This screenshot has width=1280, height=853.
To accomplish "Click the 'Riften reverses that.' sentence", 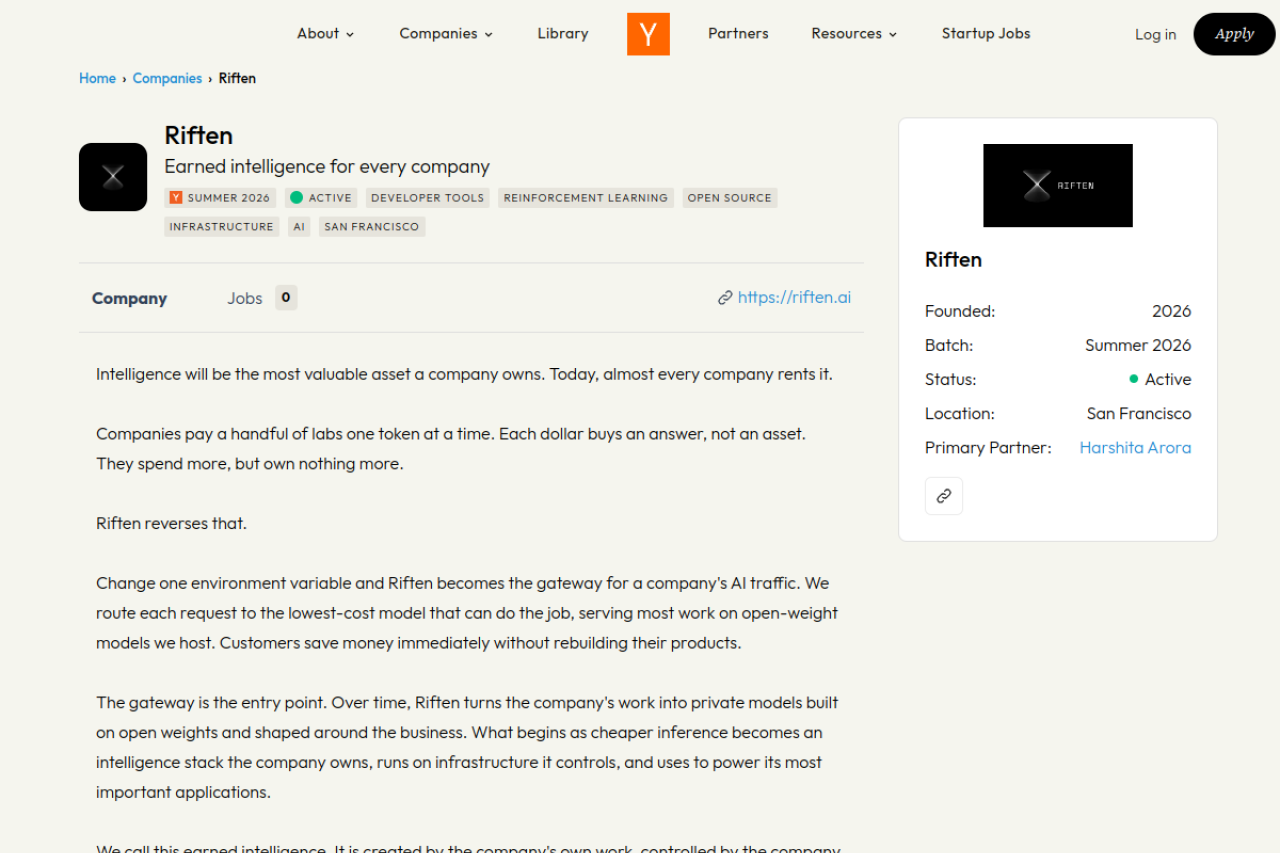I will point(171,524).
